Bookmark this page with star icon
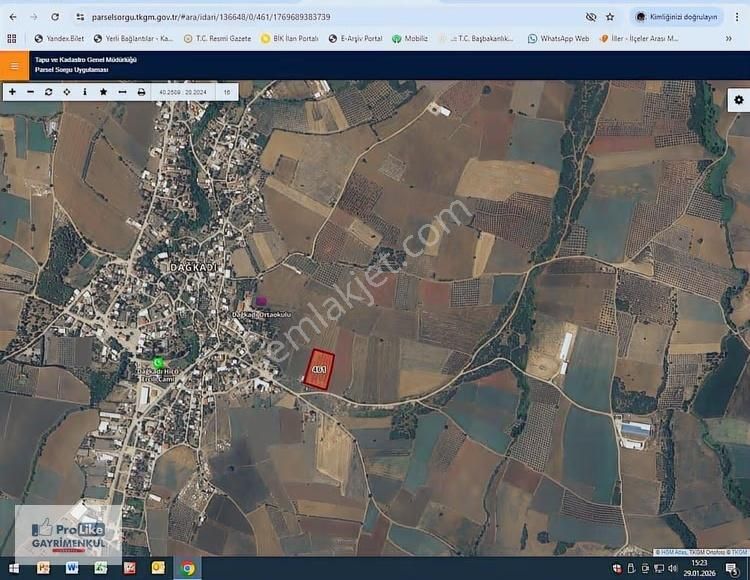This screenshot has width=750, height=580. [x=610, y=17]
